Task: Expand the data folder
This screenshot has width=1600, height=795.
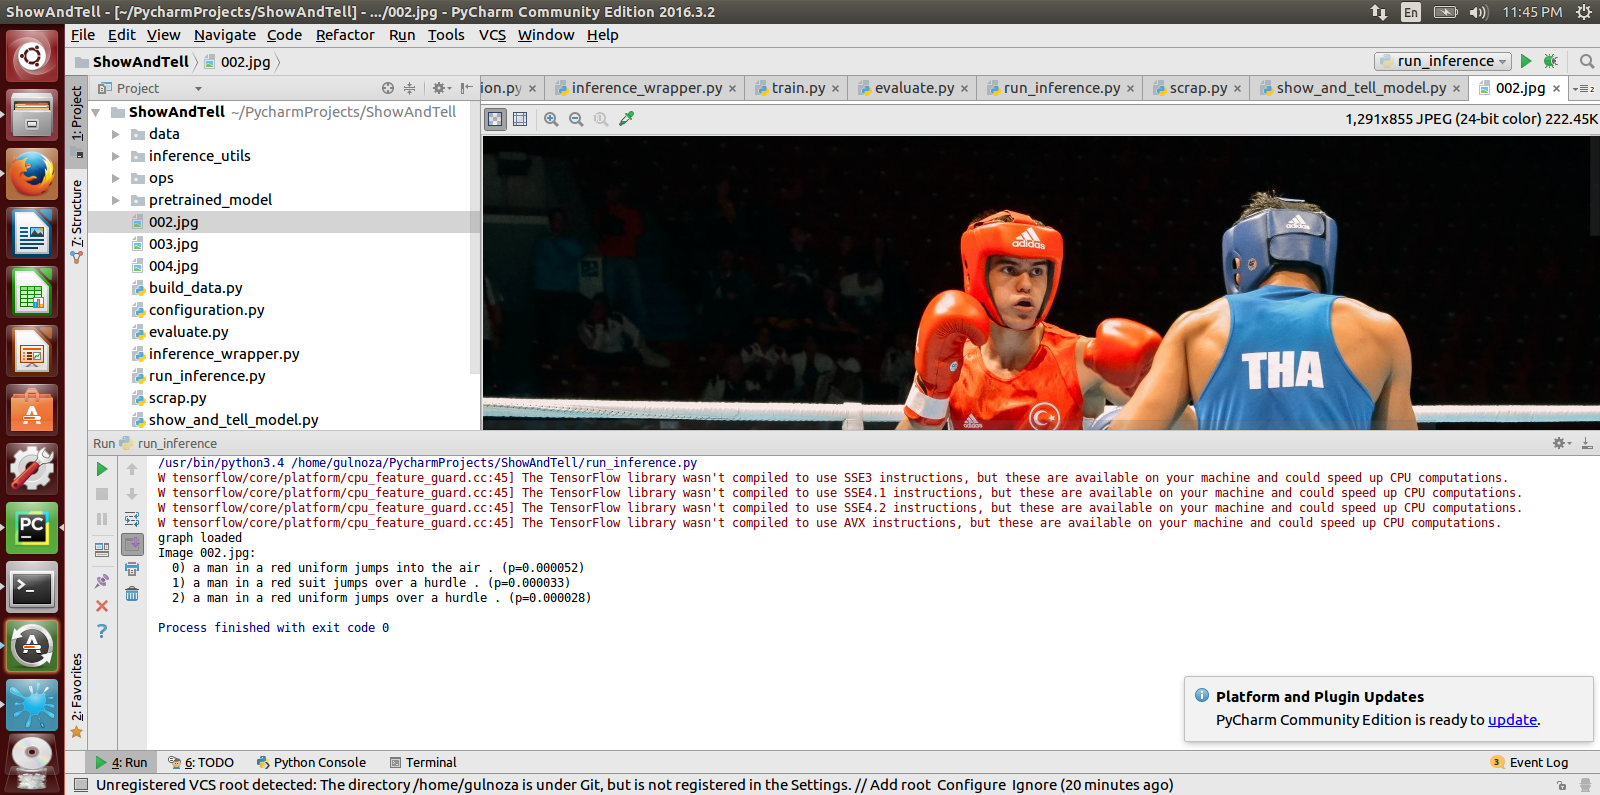Action: click(116, 134)
